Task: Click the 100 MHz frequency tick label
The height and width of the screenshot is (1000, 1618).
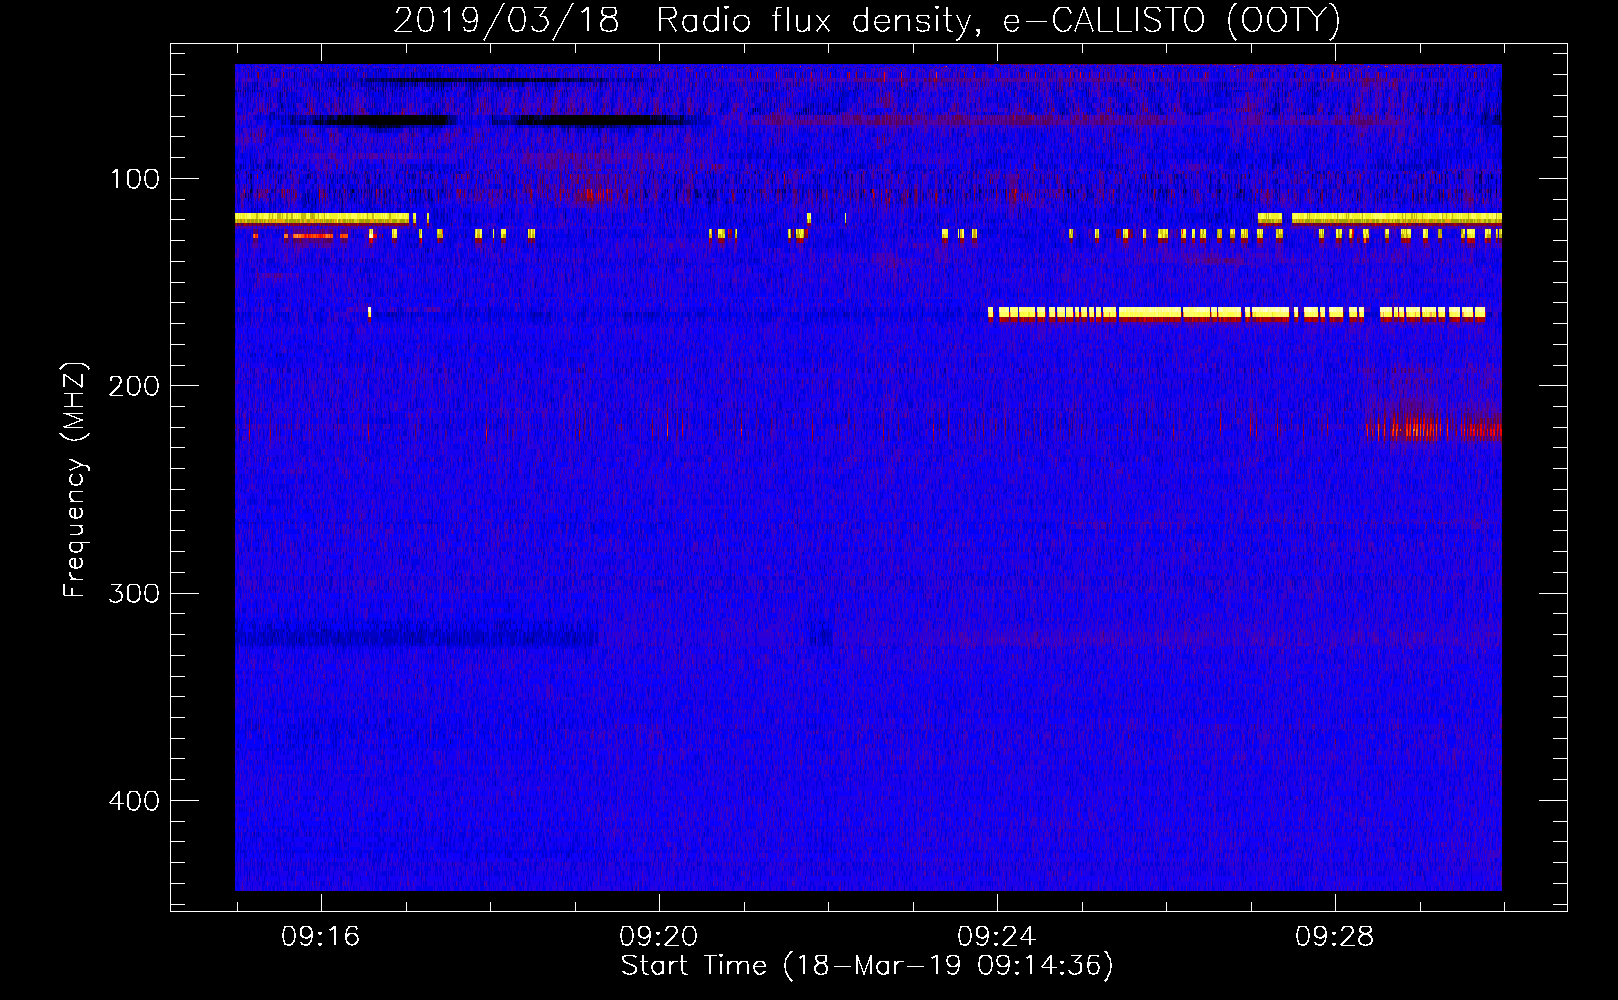Action: pyautogui.click(x=135, y=179)
